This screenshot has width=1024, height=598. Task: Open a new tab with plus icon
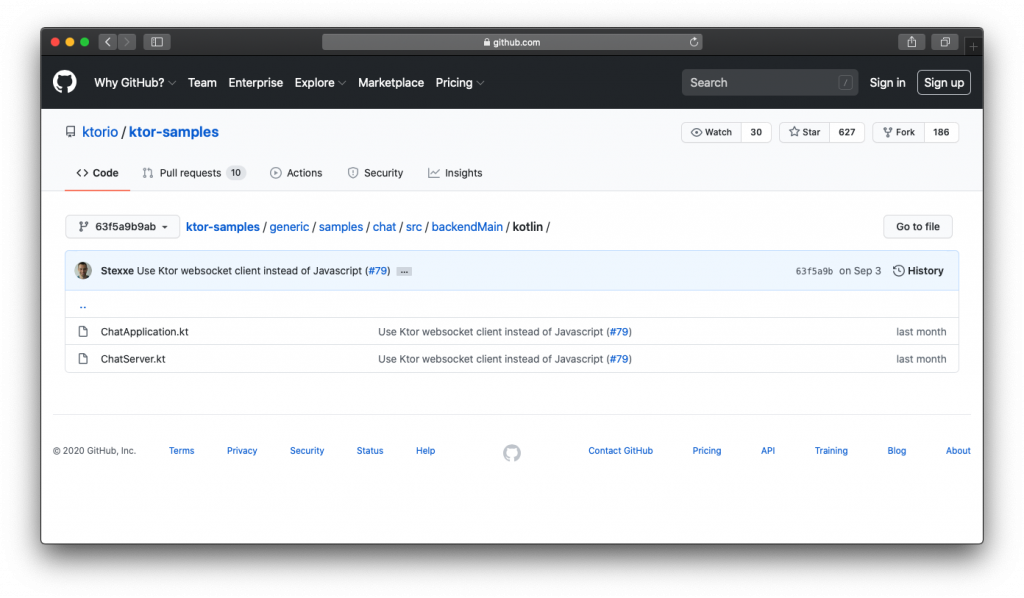pyautogui.click(x=973, y=46)
